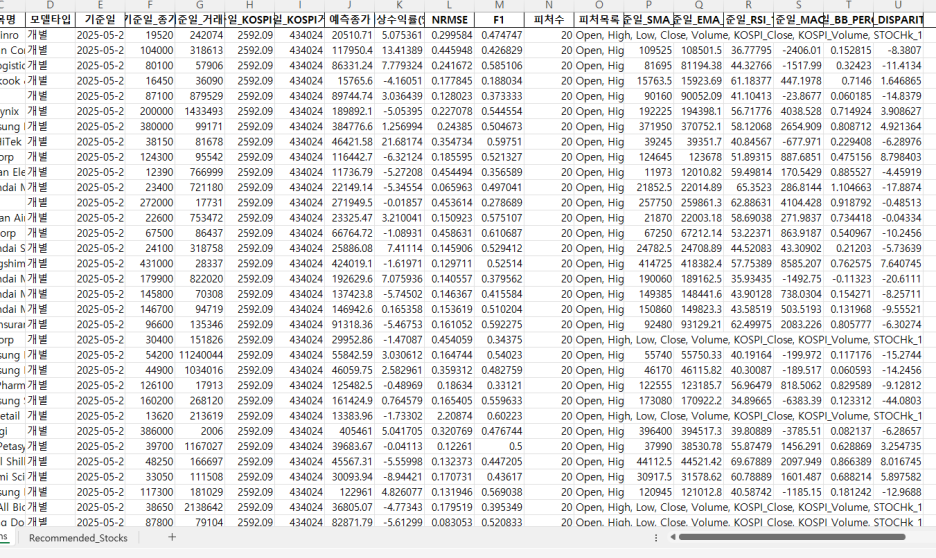Select column H header
The height and width of the screenshot is (558, 936).
[x=250, y=5]
